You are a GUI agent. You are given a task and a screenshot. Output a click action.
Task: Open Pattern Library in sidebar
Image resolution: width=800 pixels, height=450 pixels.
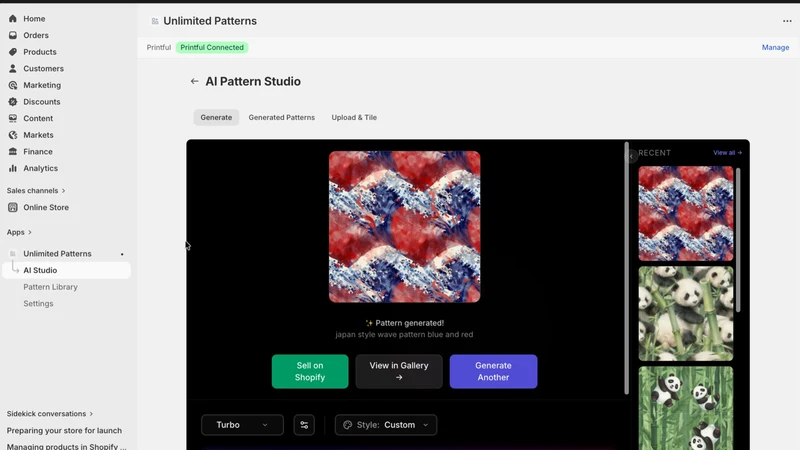tap(51, 287)
